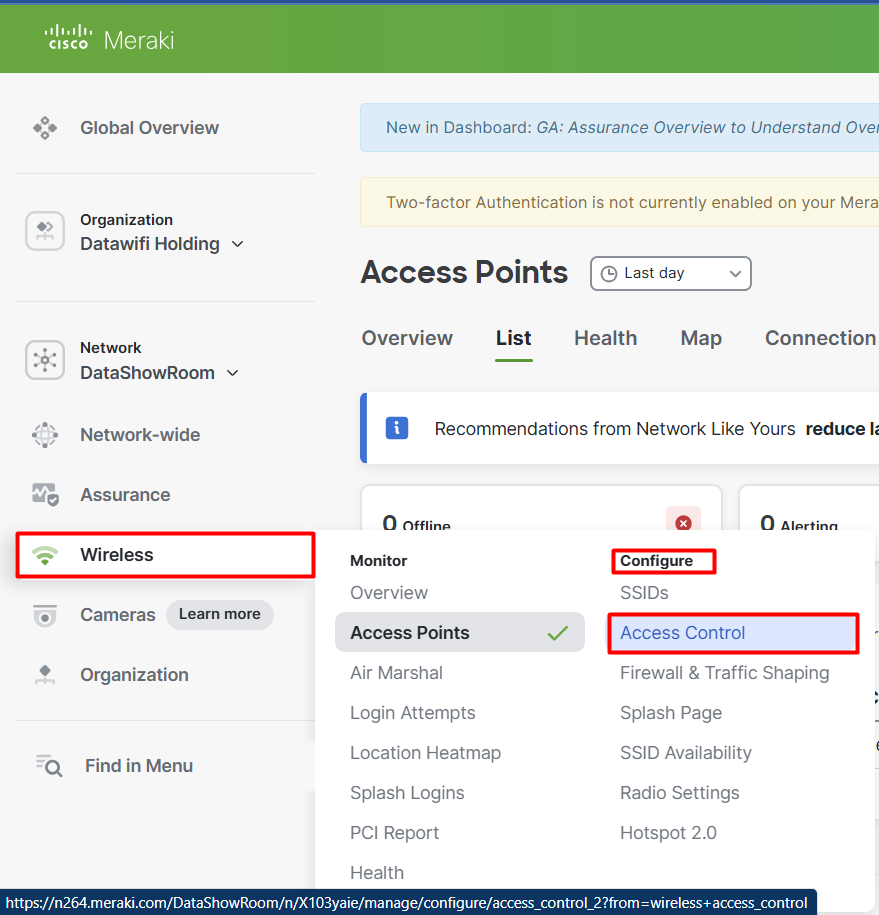879x915 pixels.
Task: Open Login Attempts from Monitor menu
Action: point(413,713)
